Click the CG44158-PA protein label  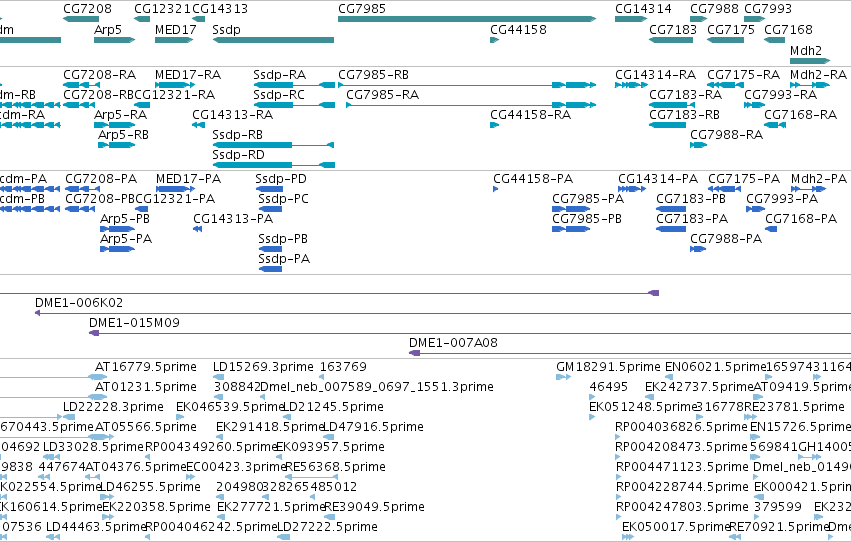pyautogui.click(x=532, y=178)
